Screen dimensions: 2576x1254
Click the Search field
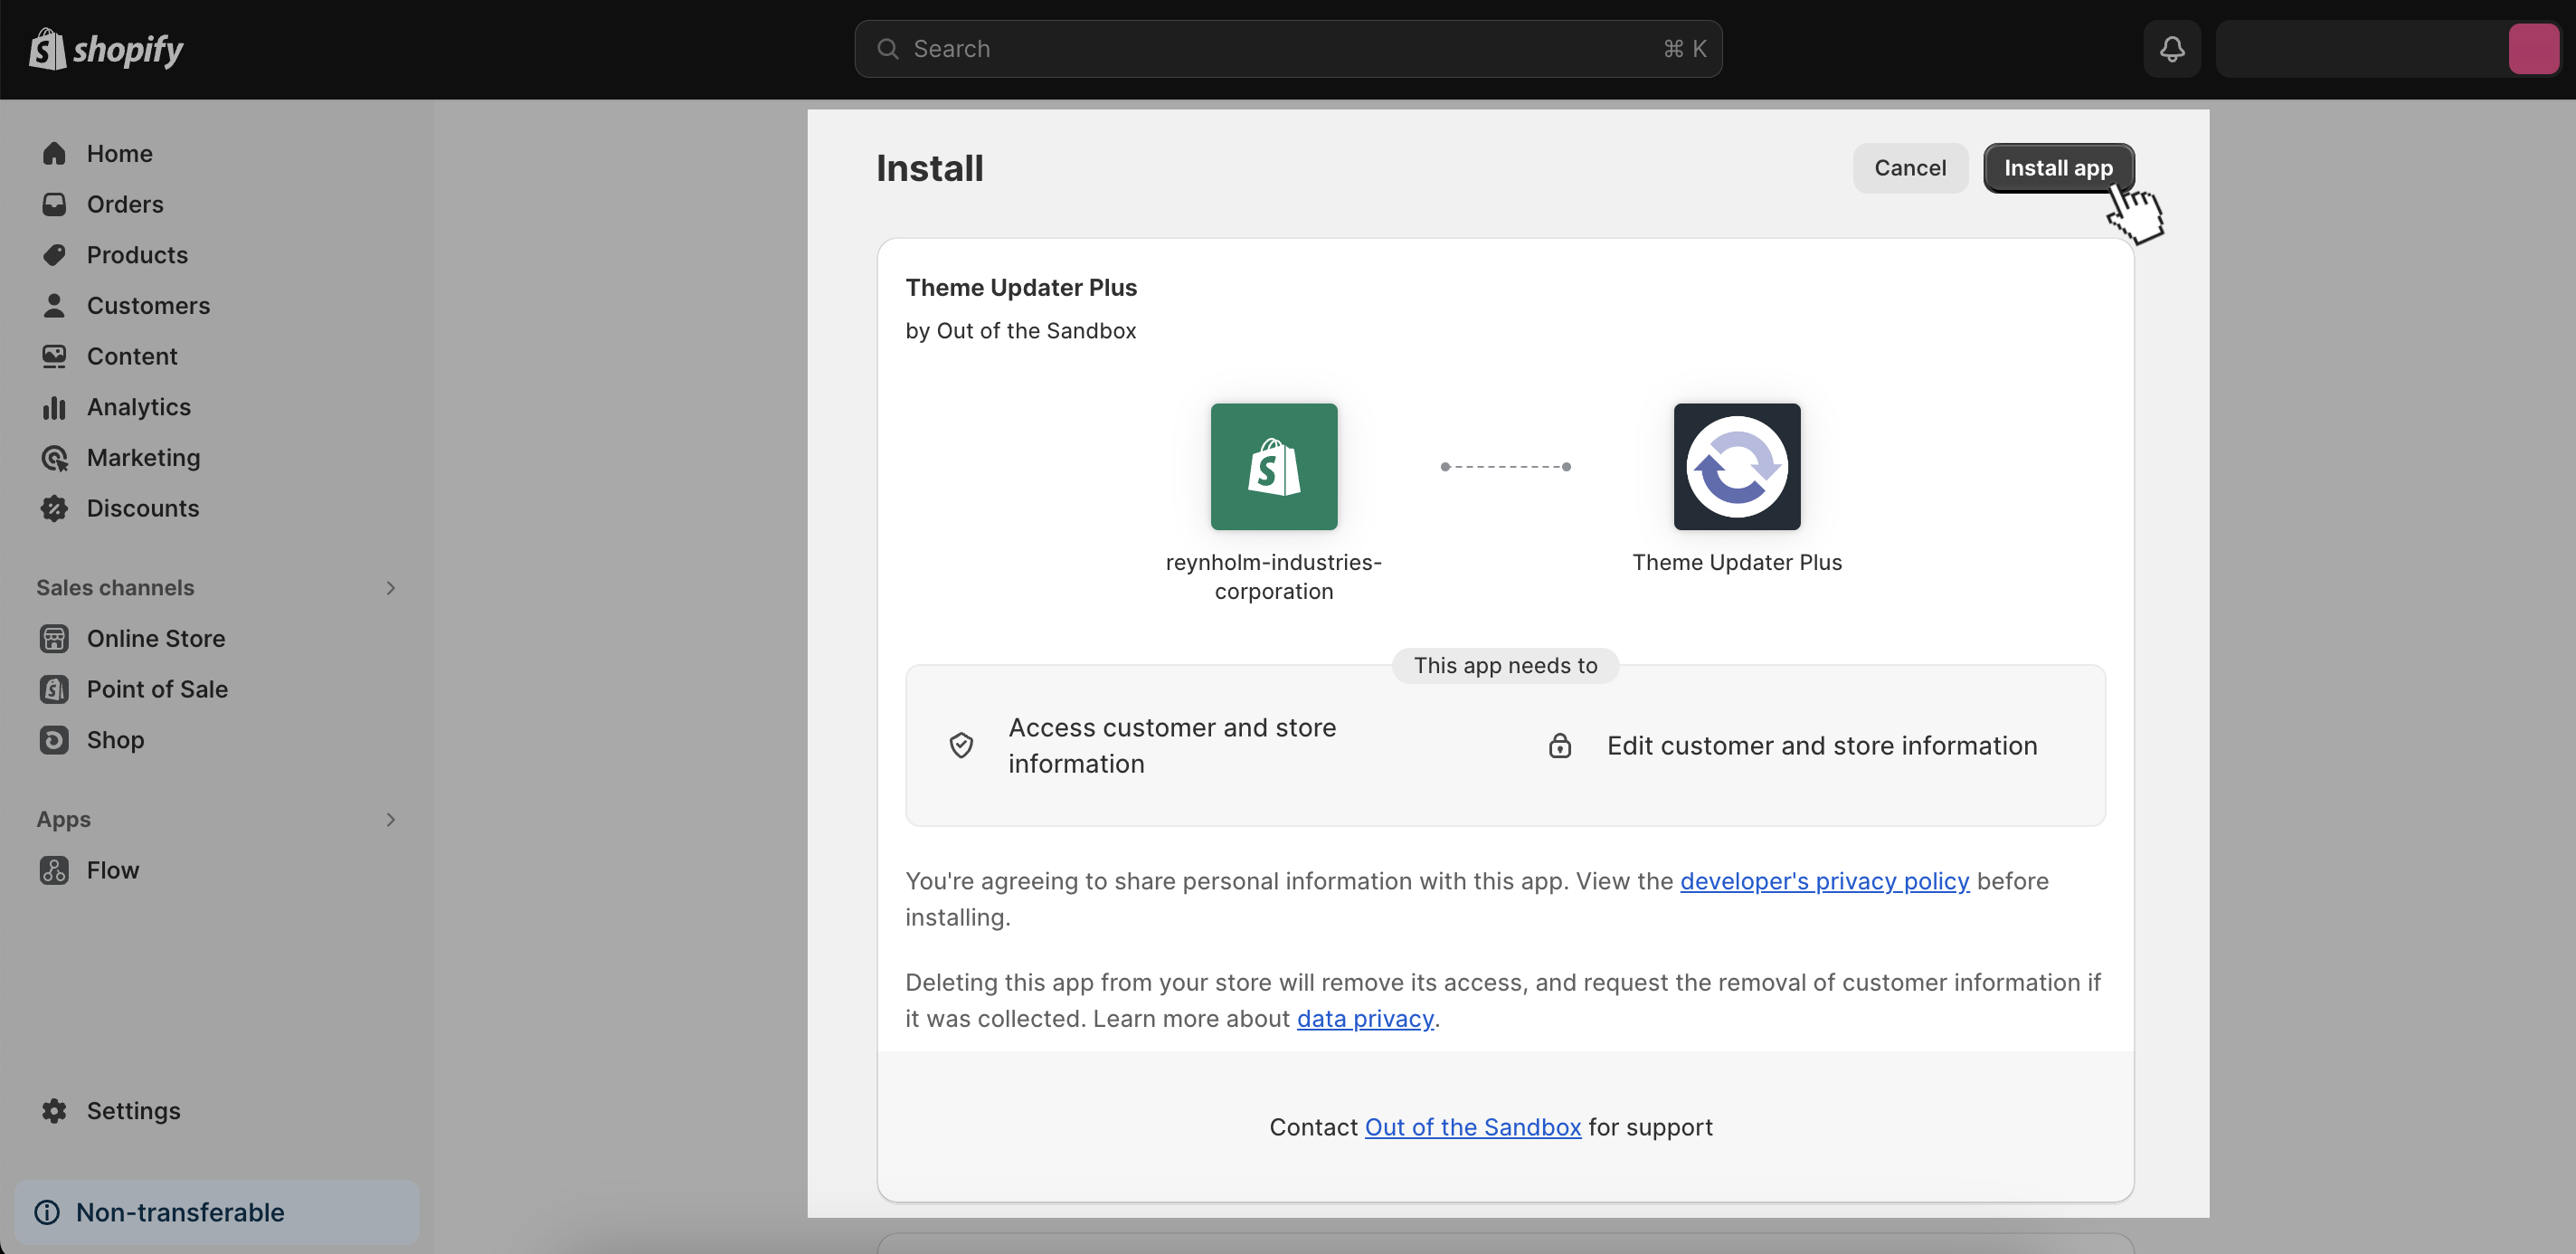(x=1286, y=48)
